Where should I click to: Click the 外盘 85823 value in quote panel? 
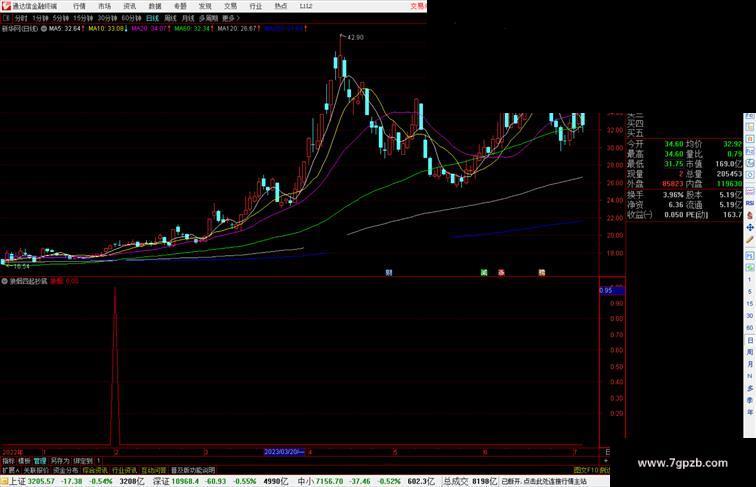tap(673, 184)
